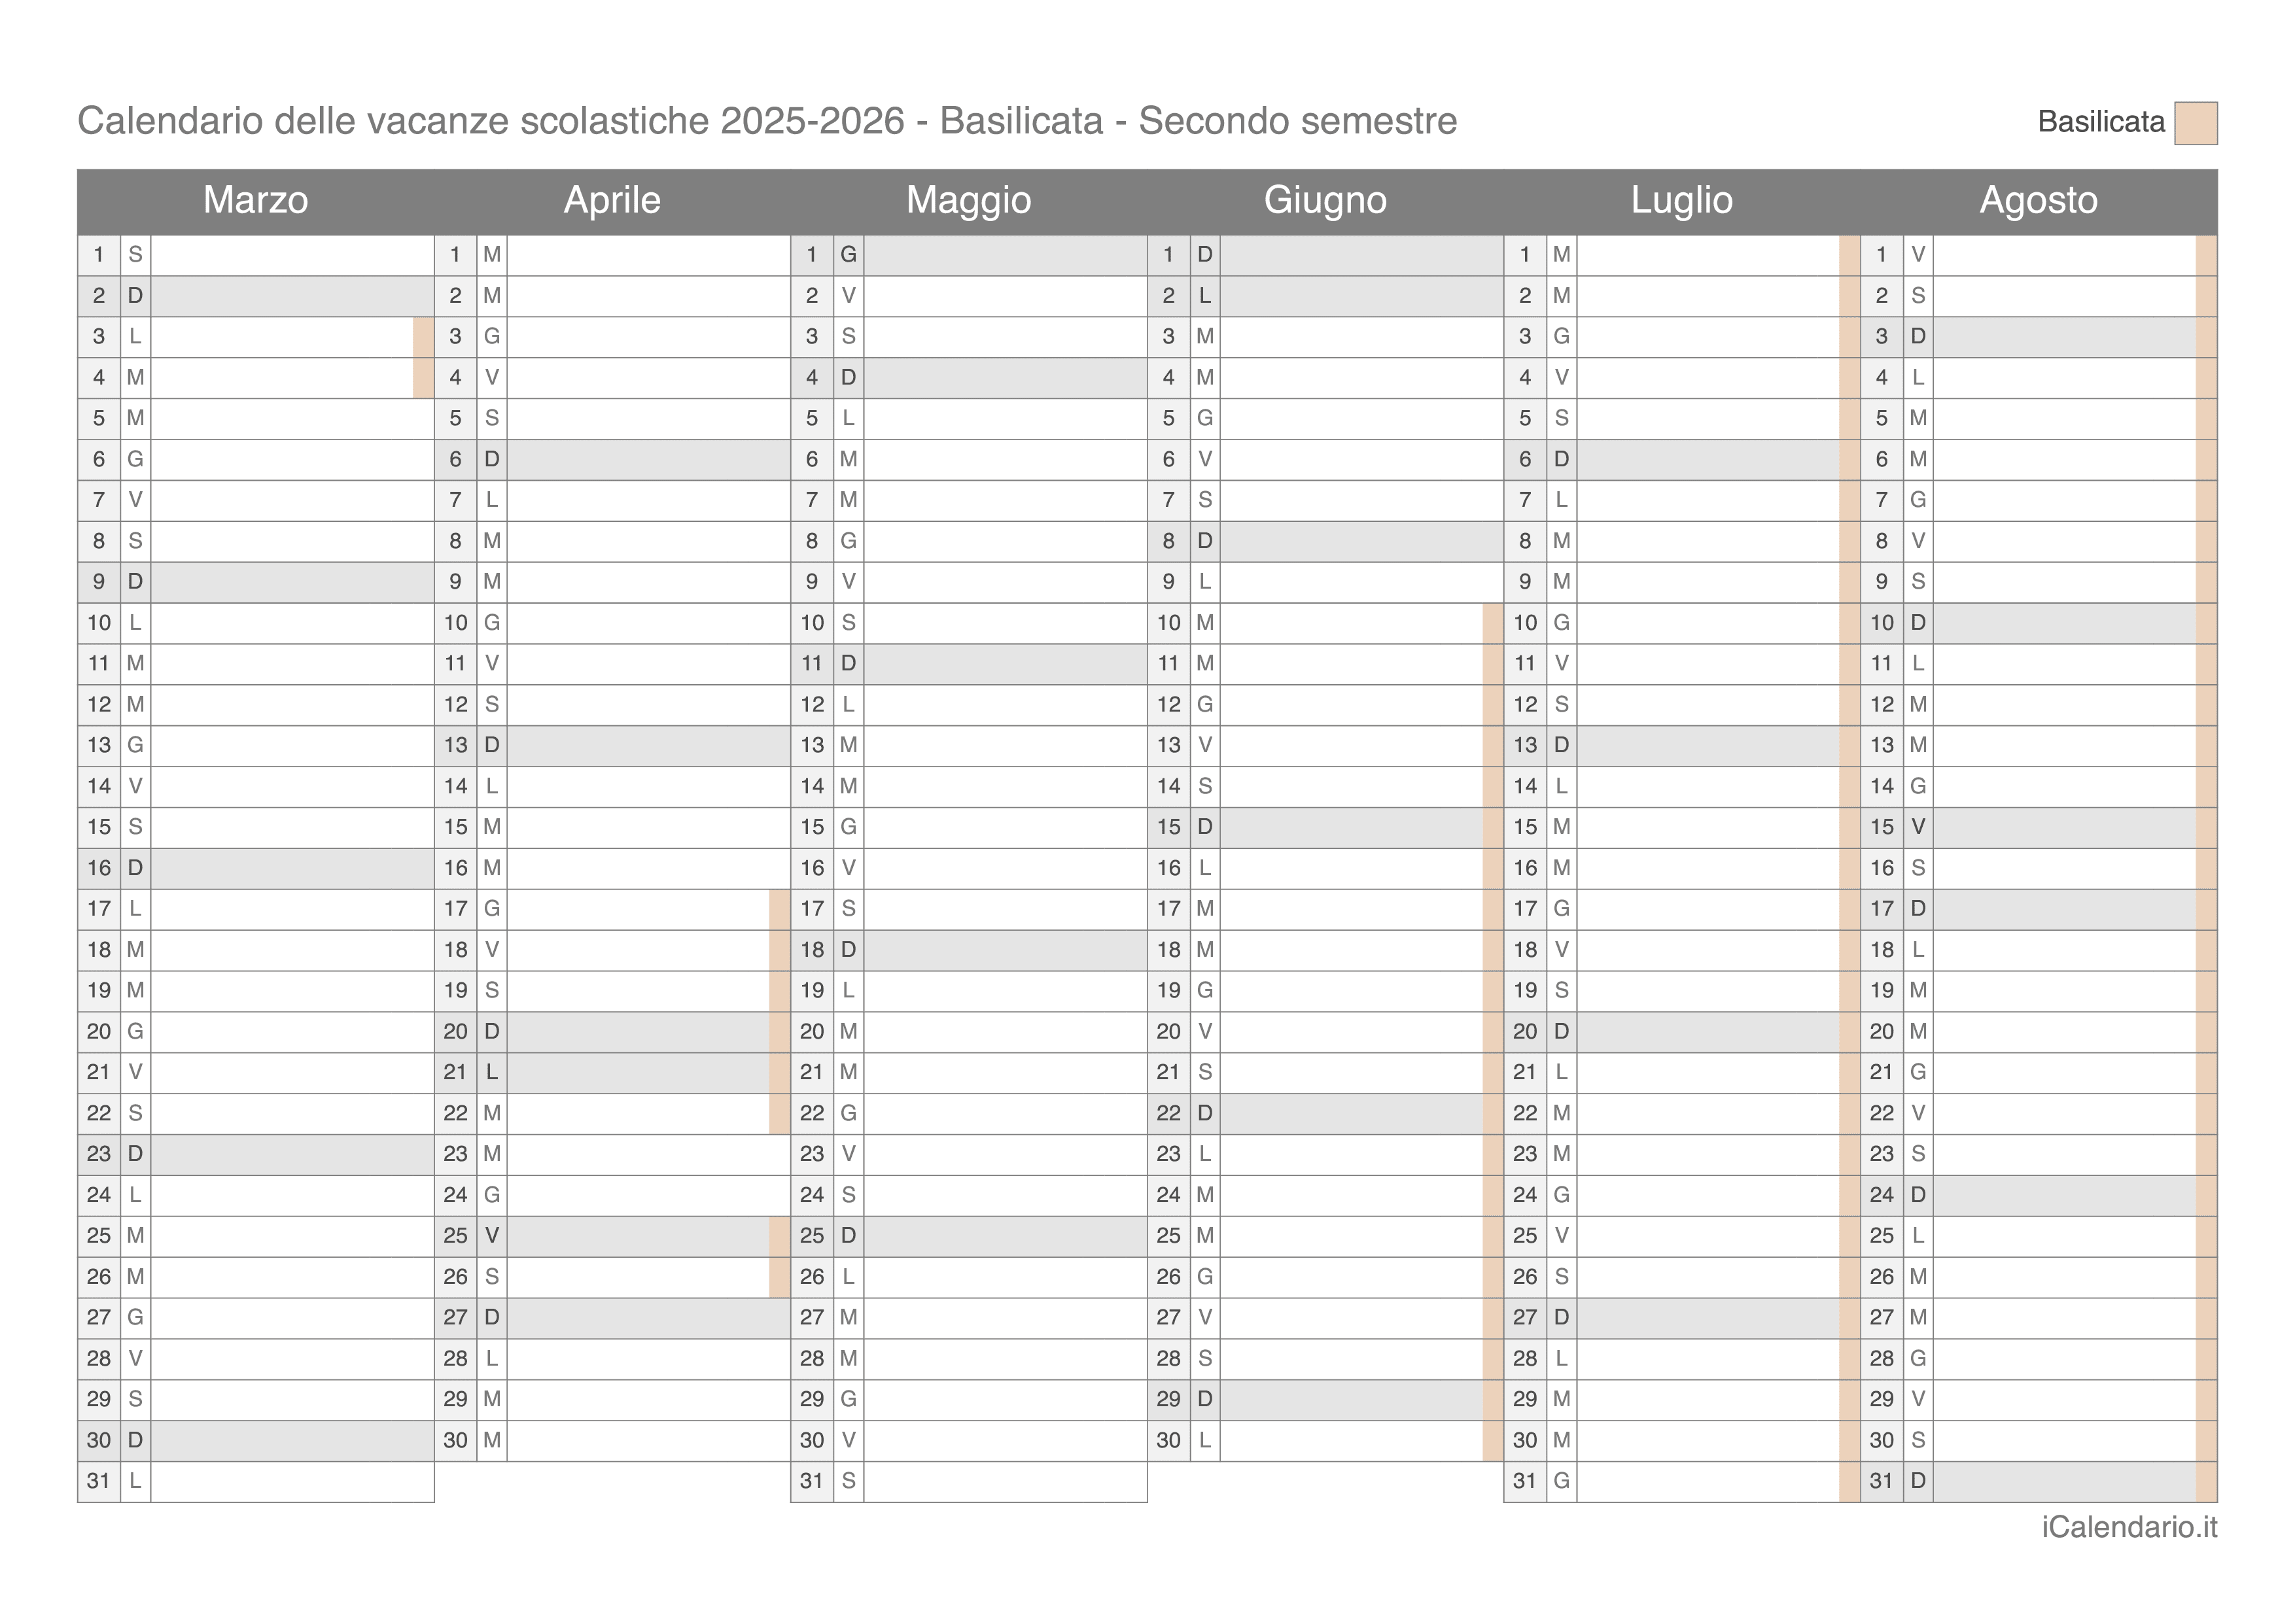Click day 21 L in Aprile
2295x1624 pixels.
click(612, 1073)
